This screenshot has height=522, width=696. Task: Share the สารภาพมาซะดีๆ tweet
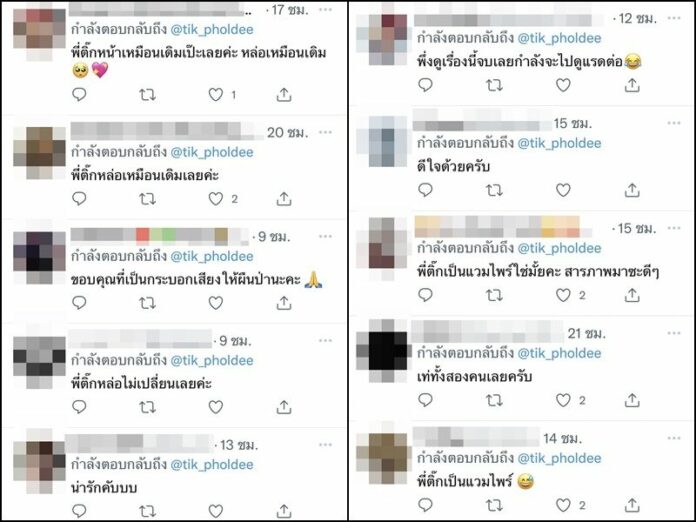pos(632,295)
